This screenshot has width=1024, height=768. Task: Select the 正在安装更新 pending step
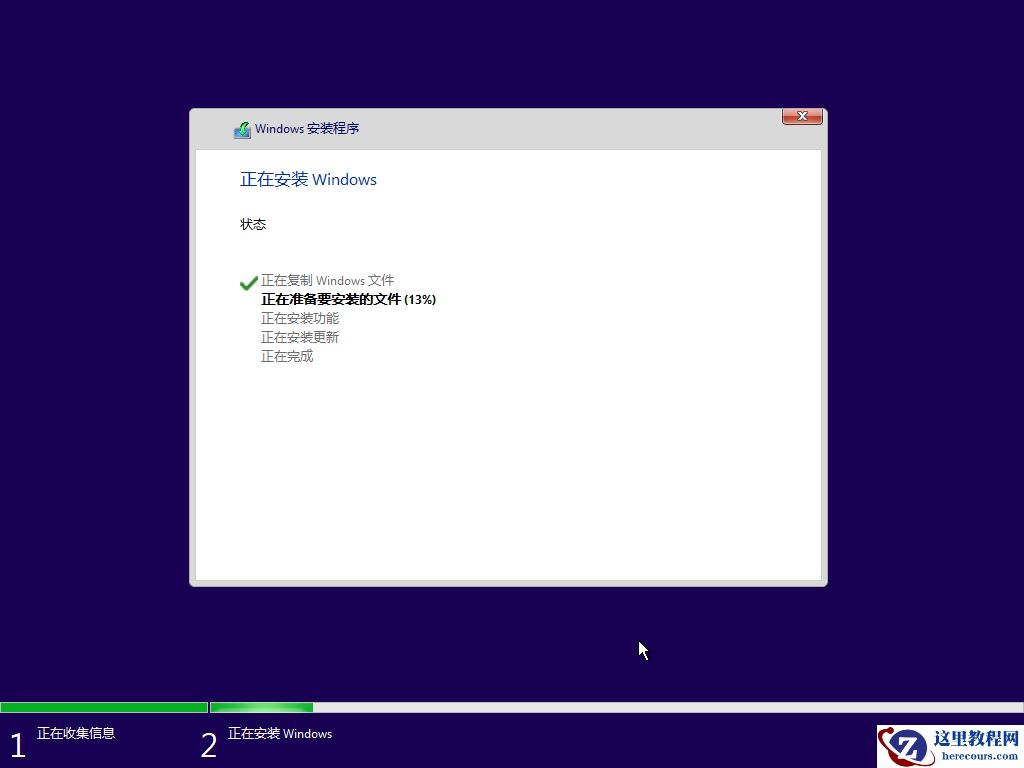tap(300, 337)
